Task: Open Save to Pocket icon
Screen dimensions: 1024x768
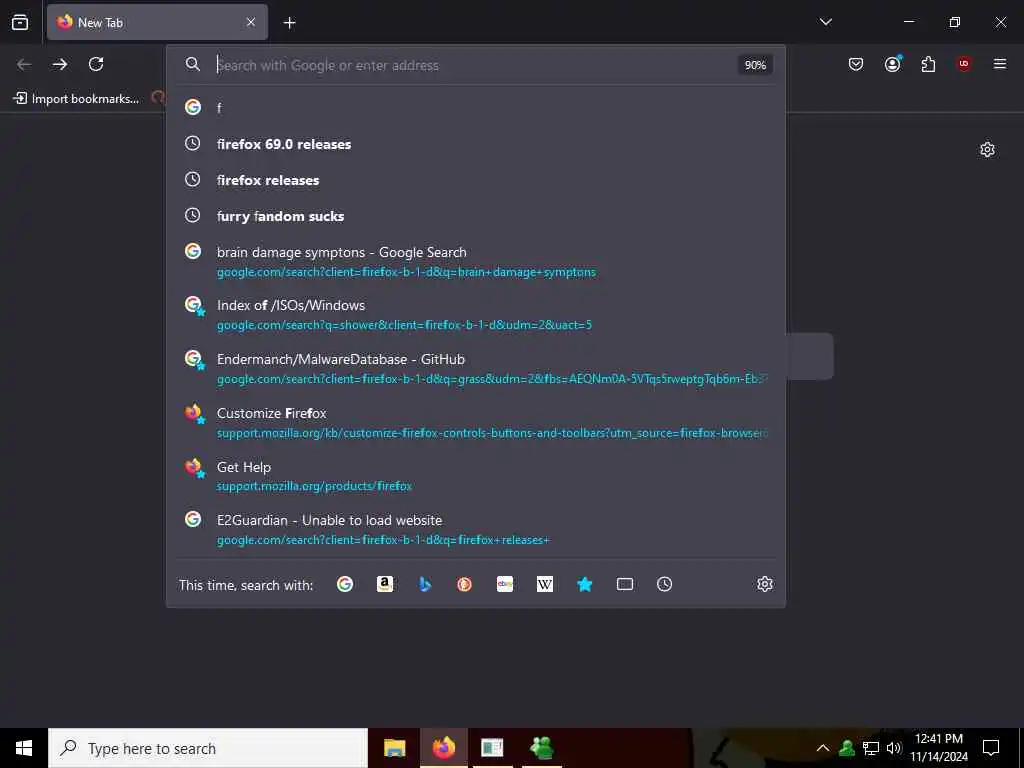Action: [x=856, y=64]
